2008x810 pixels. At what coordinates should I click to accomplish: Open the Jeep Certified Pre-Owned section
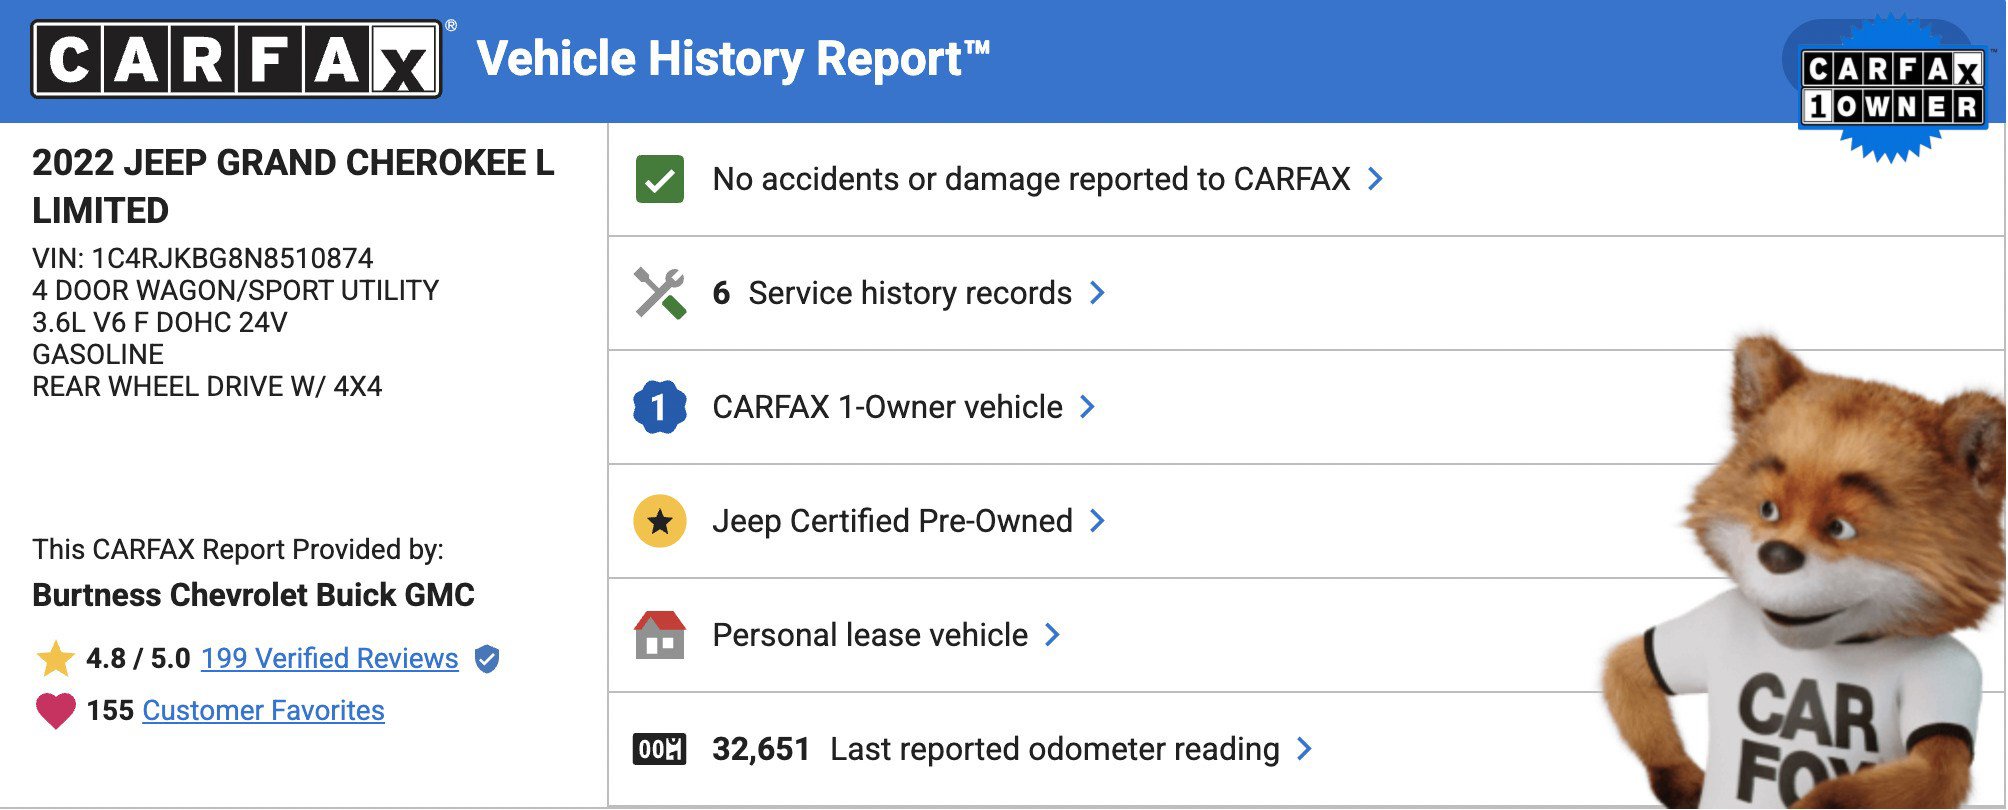(892, 521)
